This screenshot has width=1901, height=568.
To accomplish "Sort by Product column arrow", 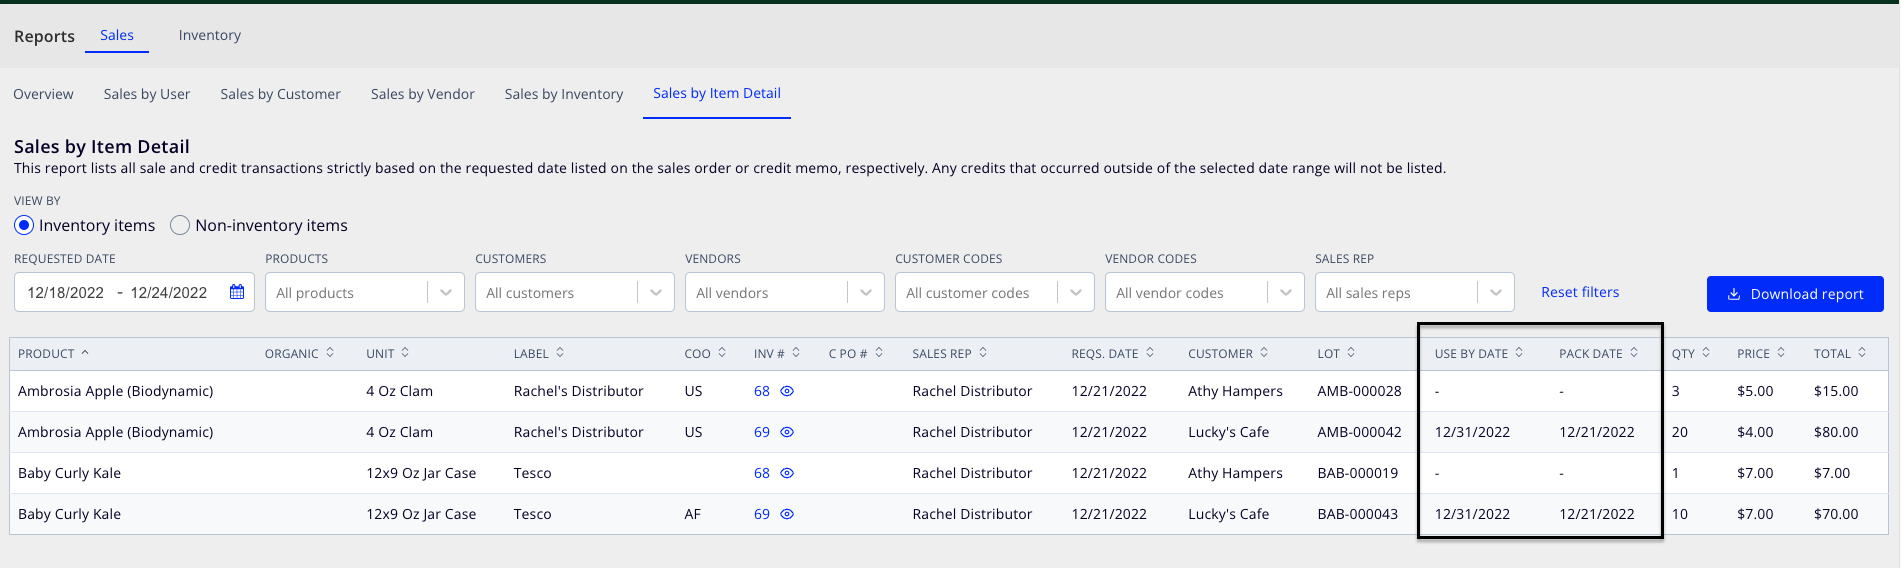I will [85, 353].
